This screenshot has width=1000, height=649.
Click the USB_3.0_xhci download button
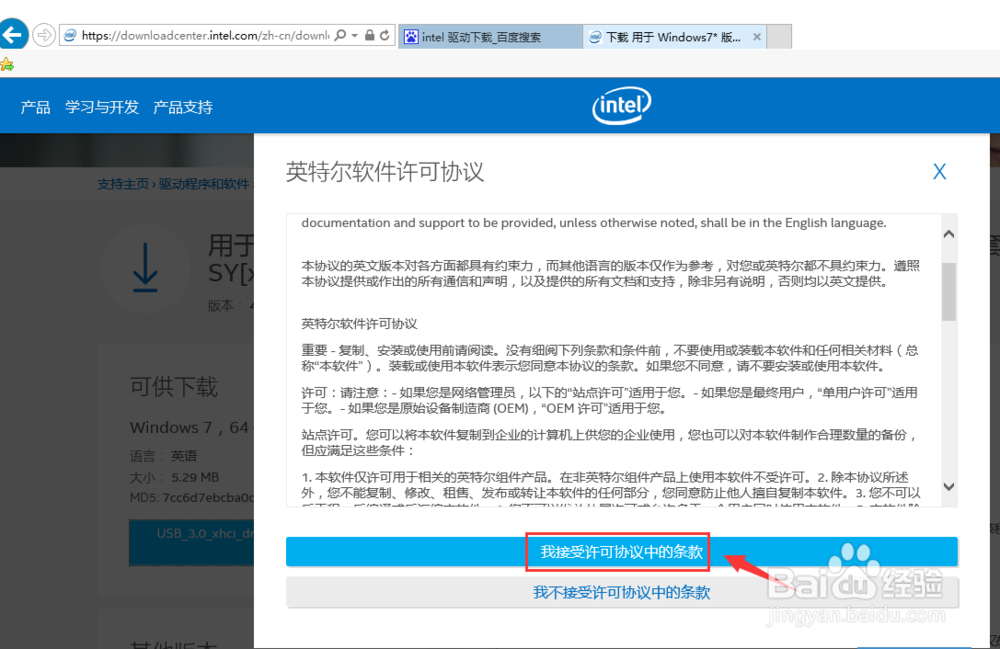click(192, 543)
